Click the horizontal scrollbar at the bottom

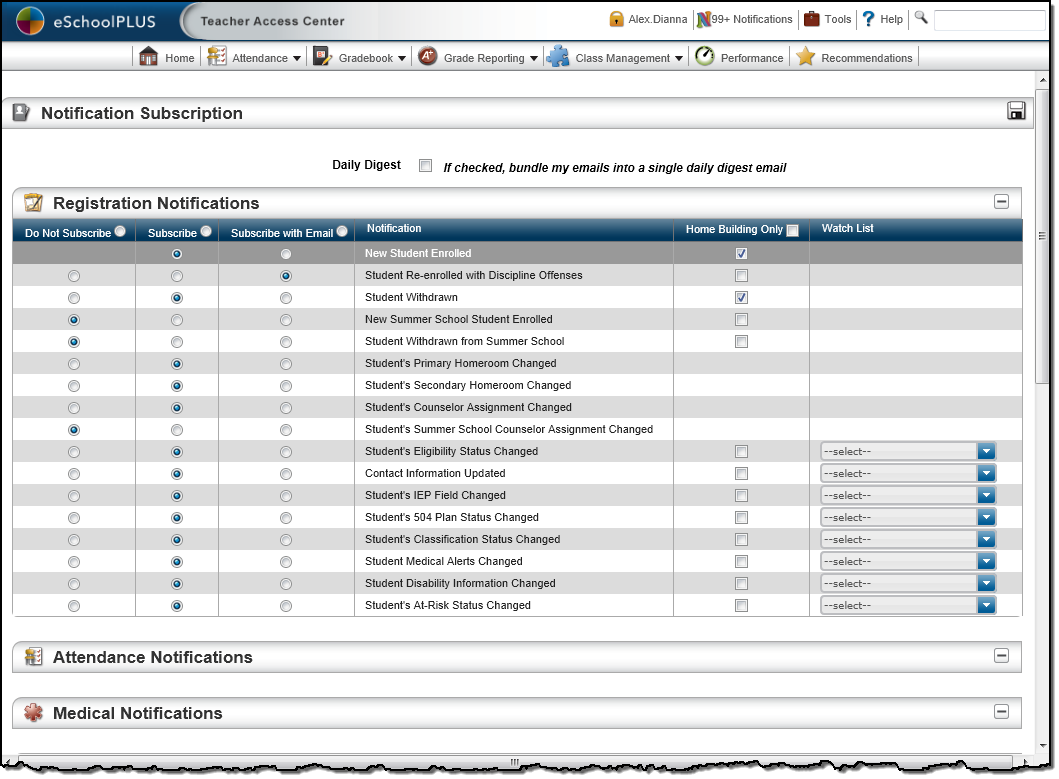(516, 762)
